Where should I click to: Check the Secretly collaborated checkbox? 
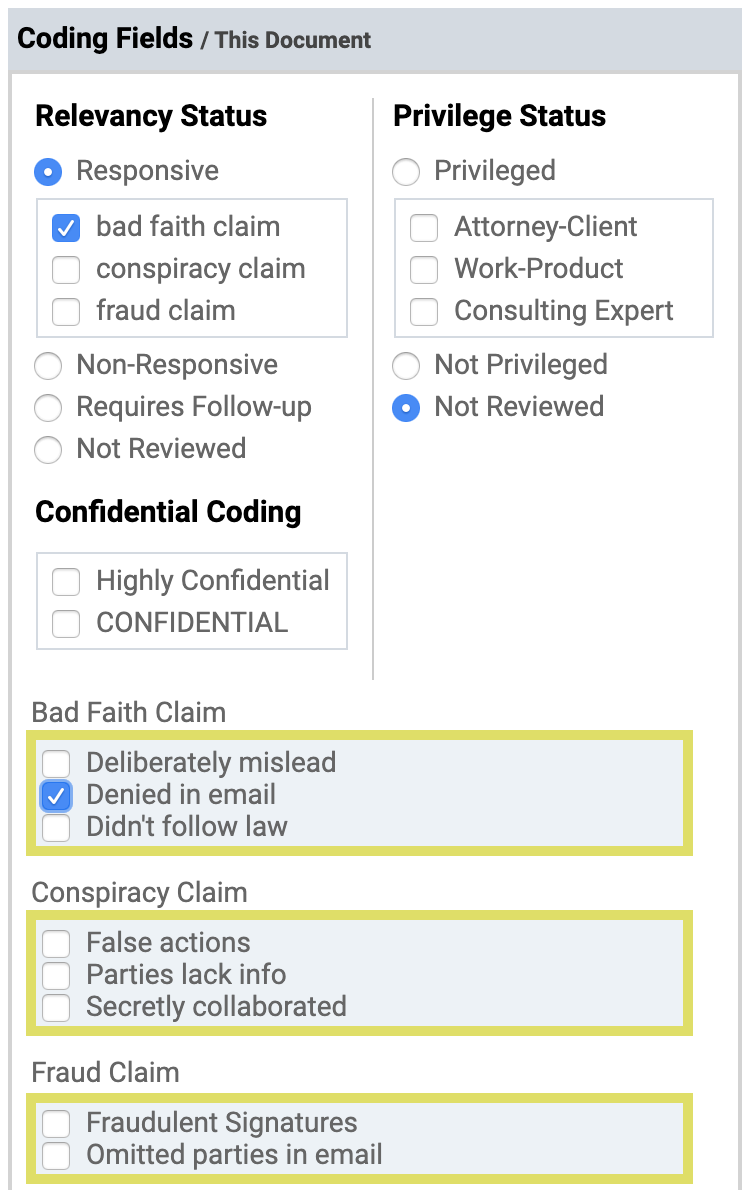[56, 1008]
